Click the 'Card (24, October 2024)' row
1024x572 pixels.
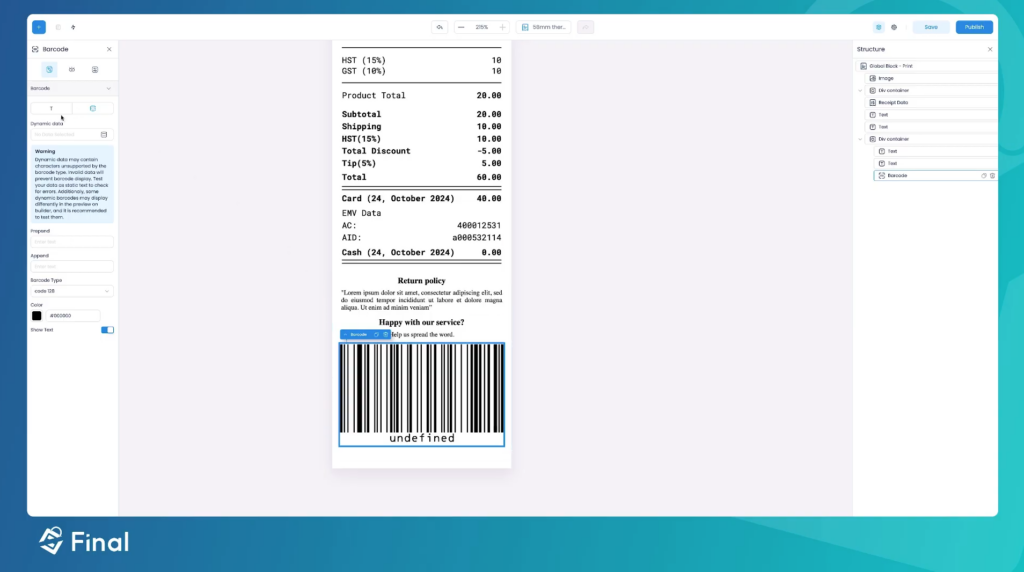point(421,199)
